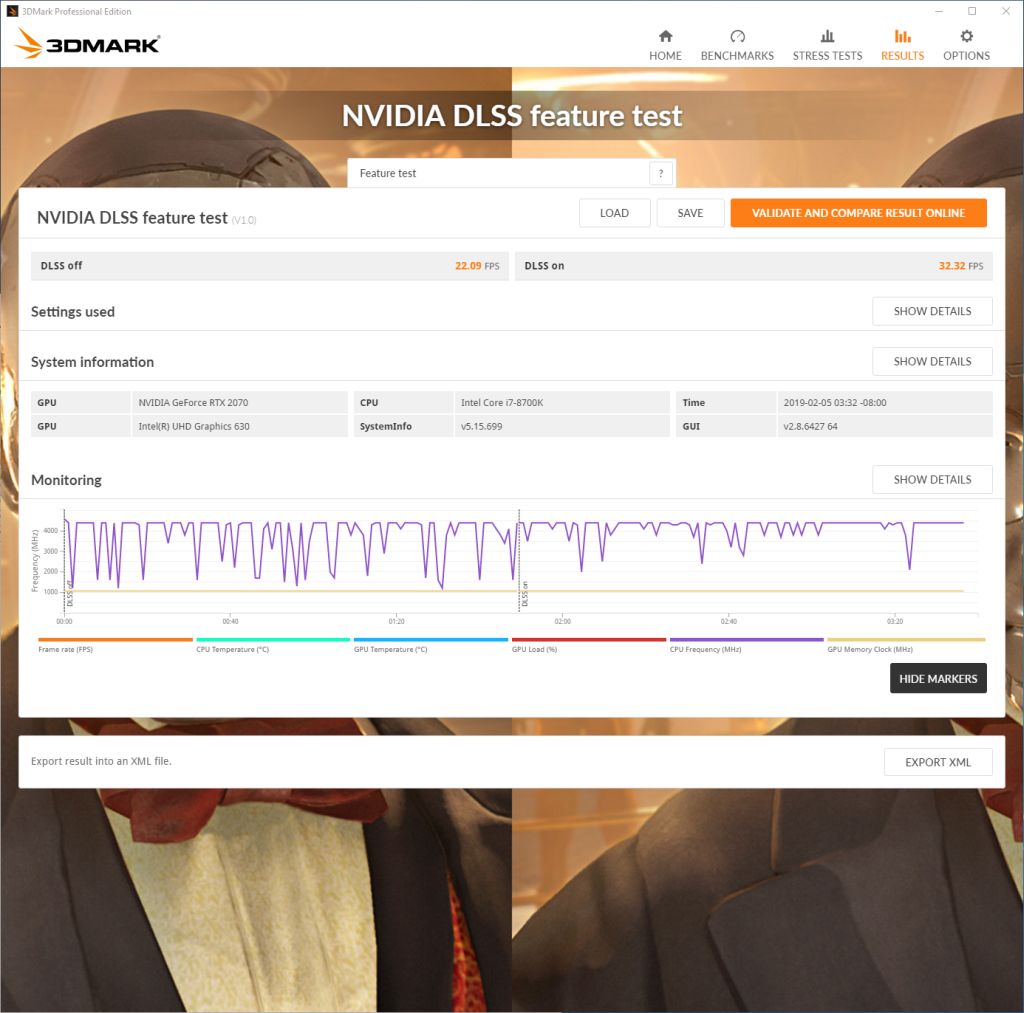Open the OPTIONS tab label
The height and width of the screenshot is (1013, 1024).
pyautogui.click(x=967, y=56)
